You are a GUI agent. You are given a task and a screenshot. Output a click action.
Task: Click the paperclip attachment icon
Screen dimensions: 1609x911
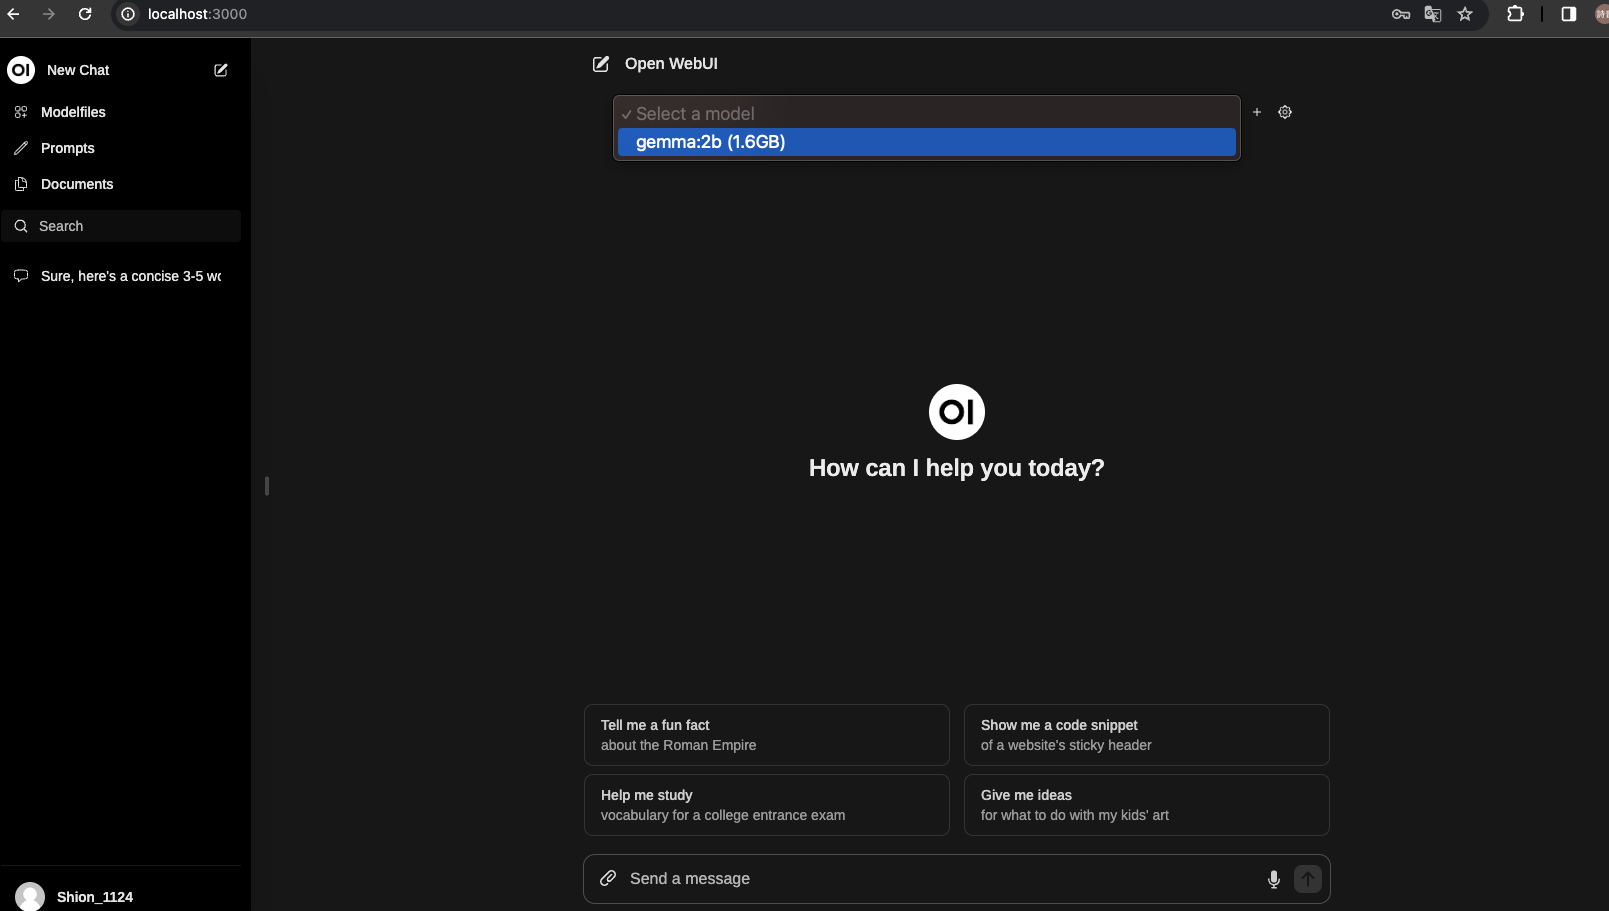608,878
